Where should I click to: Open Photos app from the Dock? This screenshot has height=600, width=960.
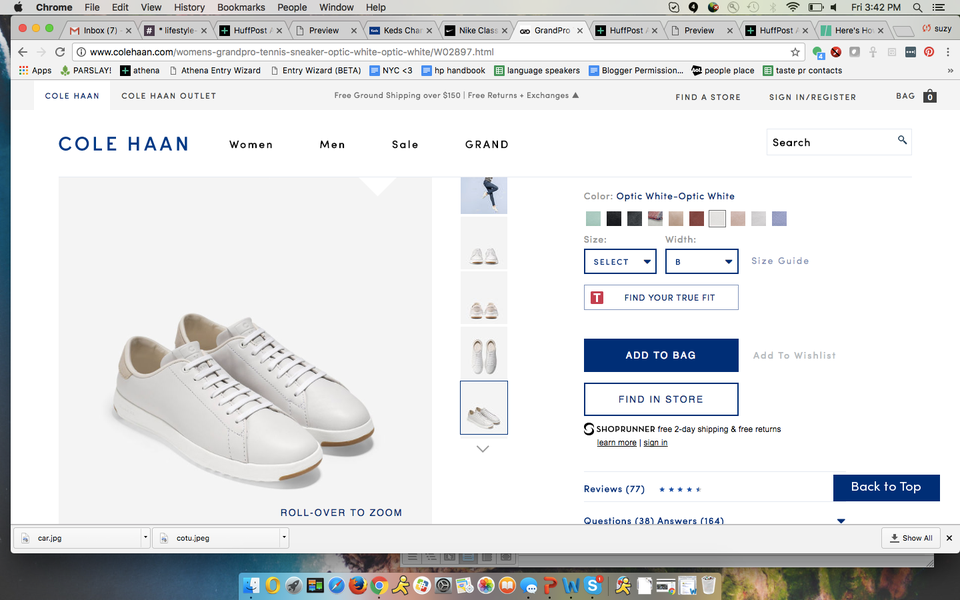click(x=486, y=586)
